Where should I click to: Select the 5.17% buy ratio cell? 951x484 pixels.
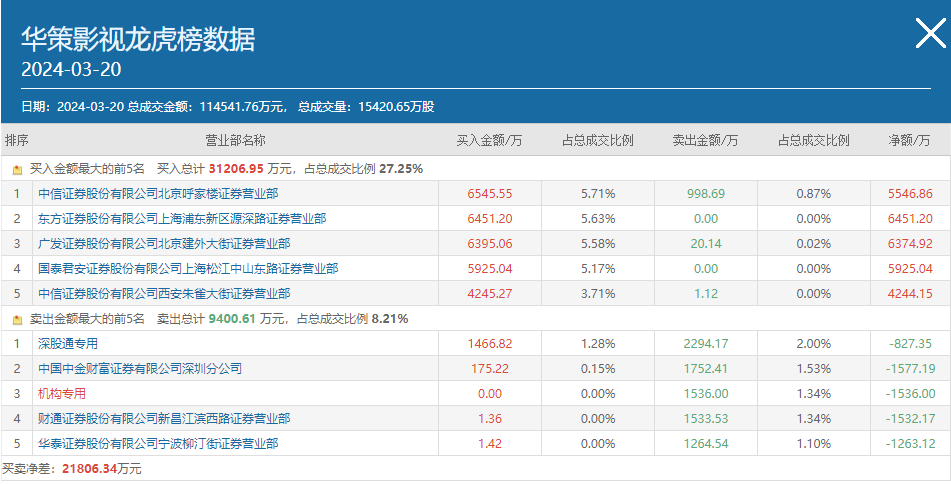(598, 269)
